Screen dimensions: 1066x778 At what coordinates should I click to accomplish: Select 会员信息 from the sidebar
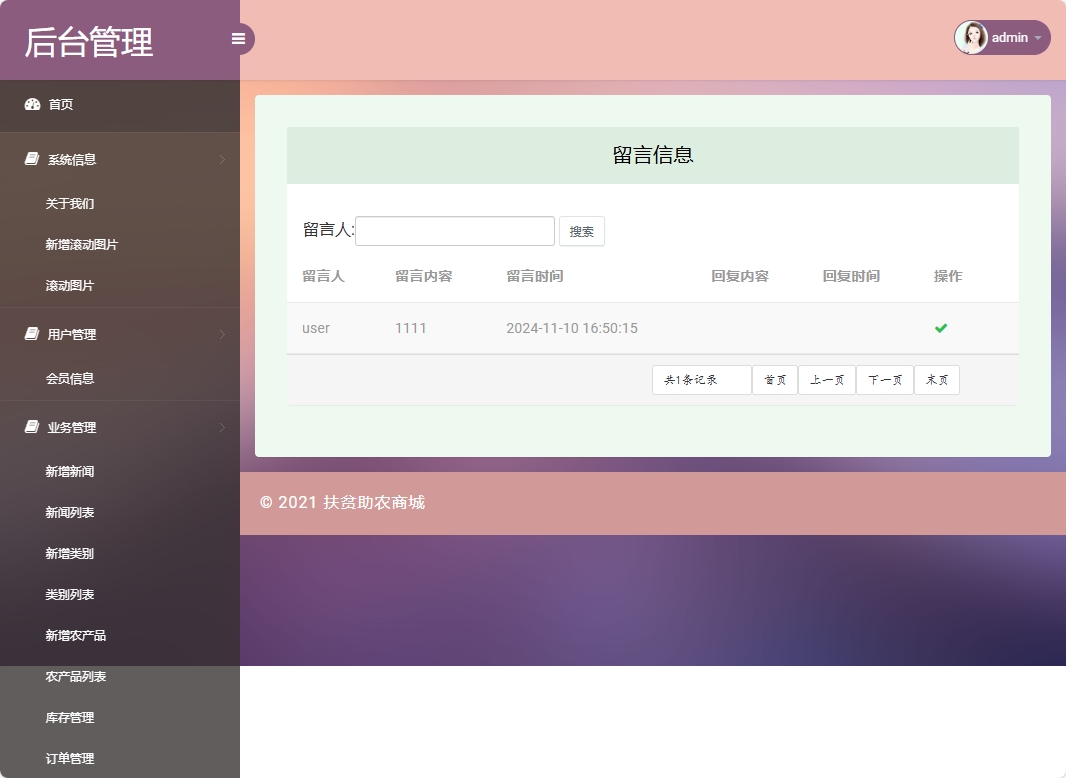click(x=70, y=378)
